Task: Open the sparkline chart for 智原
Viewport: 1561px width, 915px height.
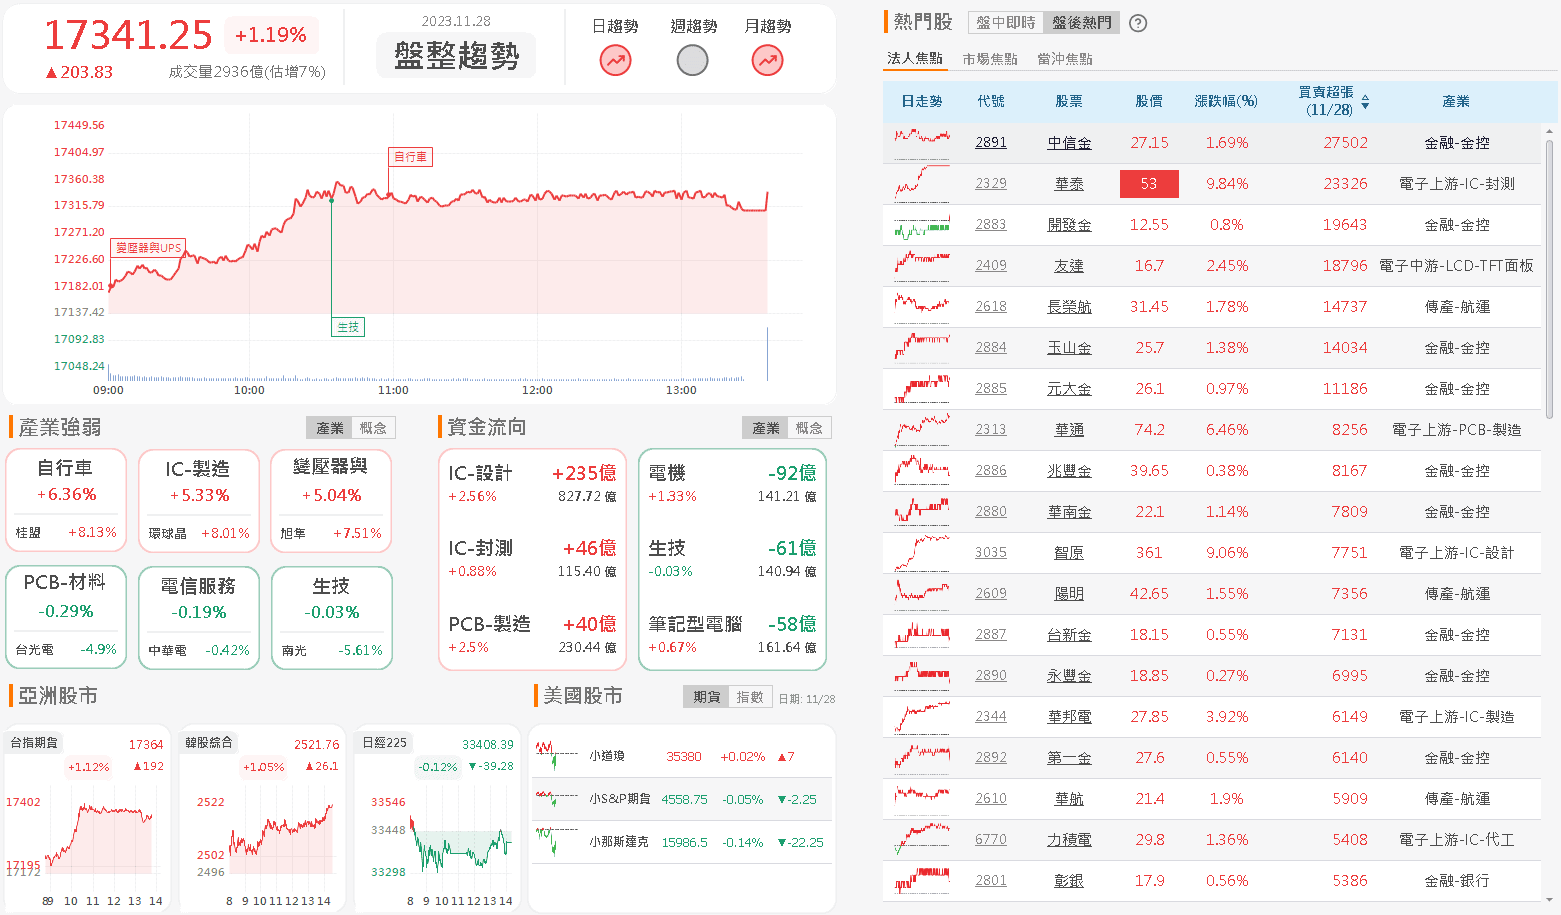Action: (x=922, y=553)
